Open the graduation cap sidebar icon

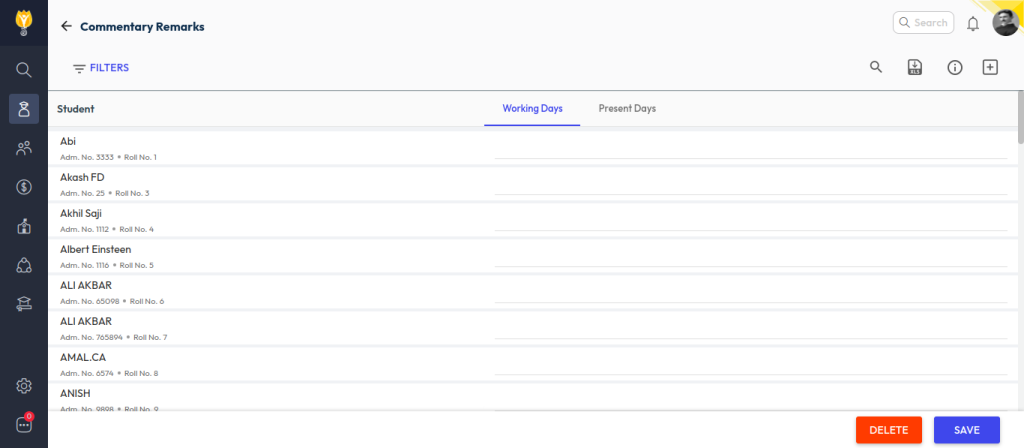pos(24,303)
